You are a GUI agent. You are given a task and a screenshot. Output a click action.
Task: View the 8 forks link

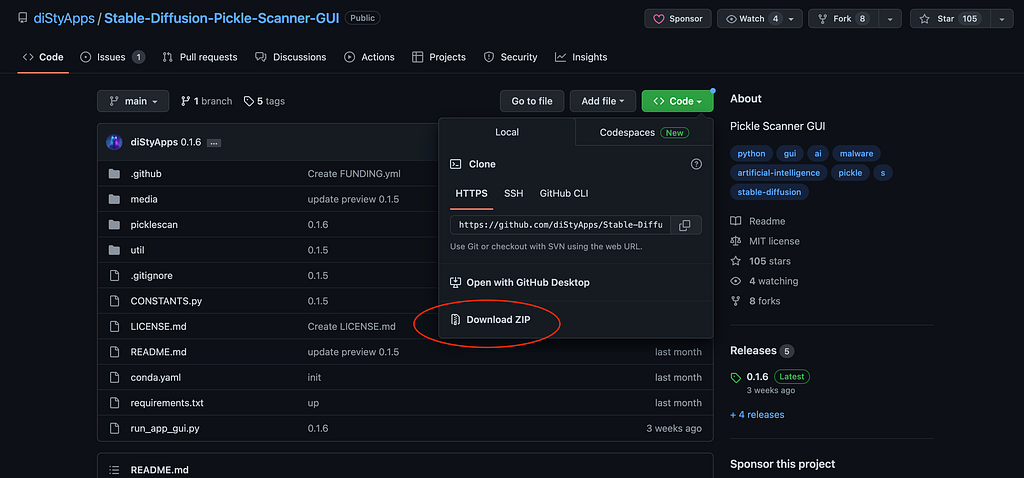[756, 301]
